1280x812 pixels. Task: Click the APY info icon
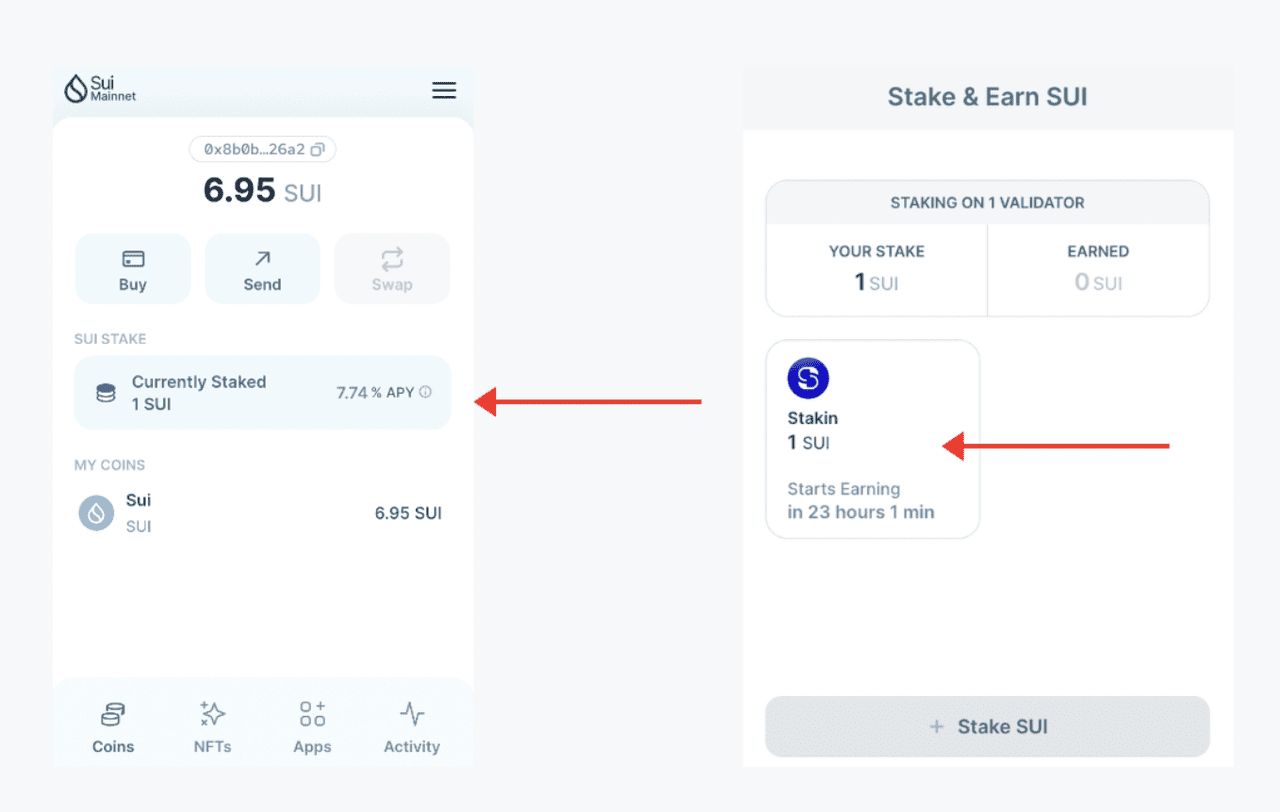(425, 392)
